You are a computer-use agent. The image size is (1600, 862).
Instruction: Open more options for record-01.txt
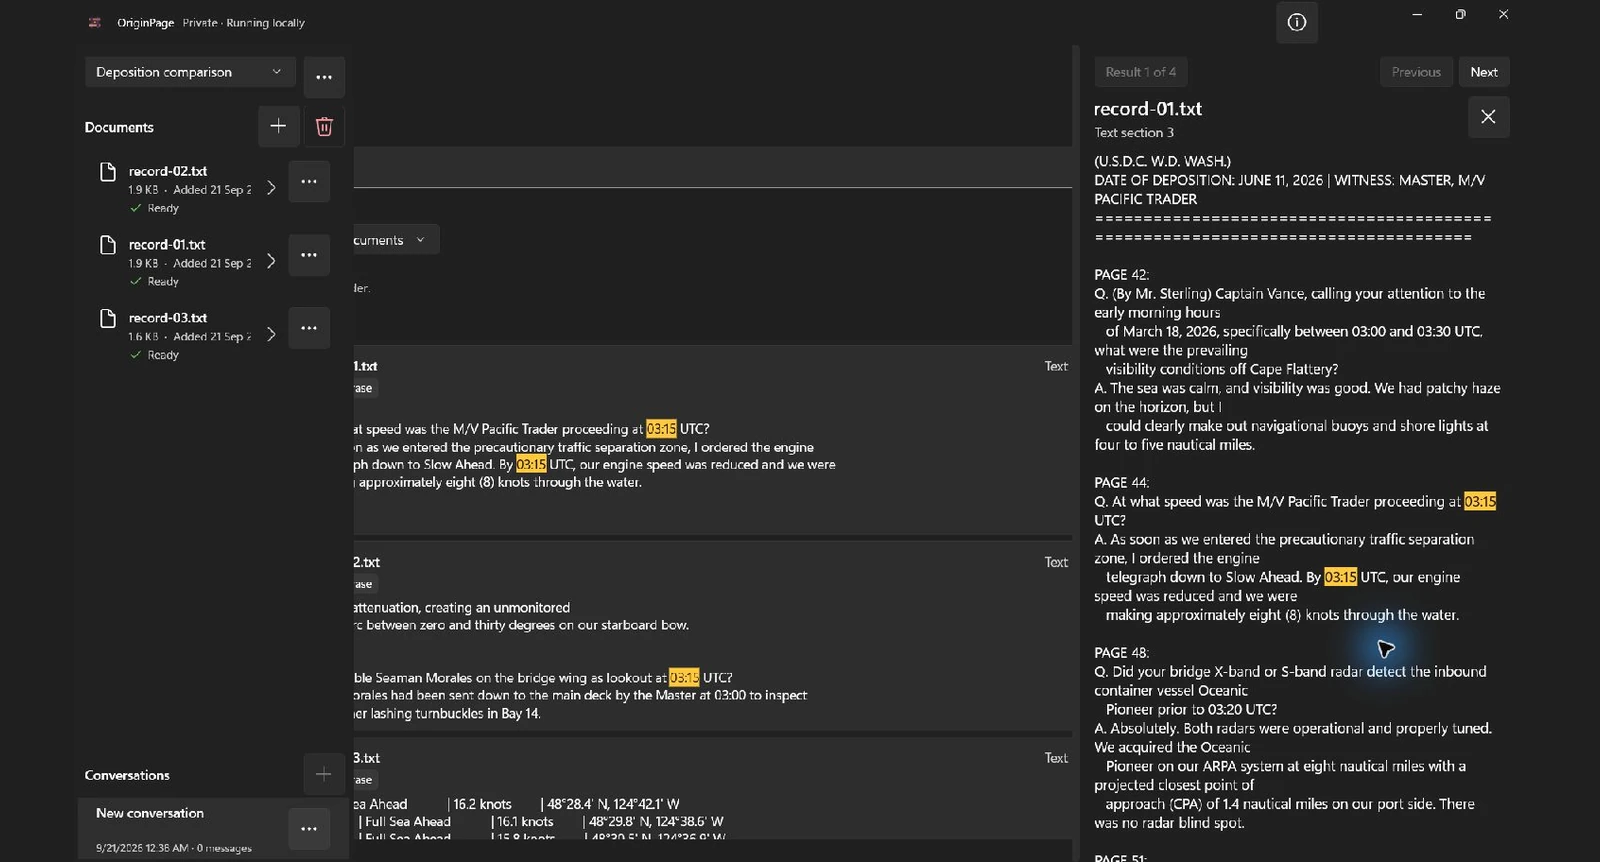click(x=309, y=255)
